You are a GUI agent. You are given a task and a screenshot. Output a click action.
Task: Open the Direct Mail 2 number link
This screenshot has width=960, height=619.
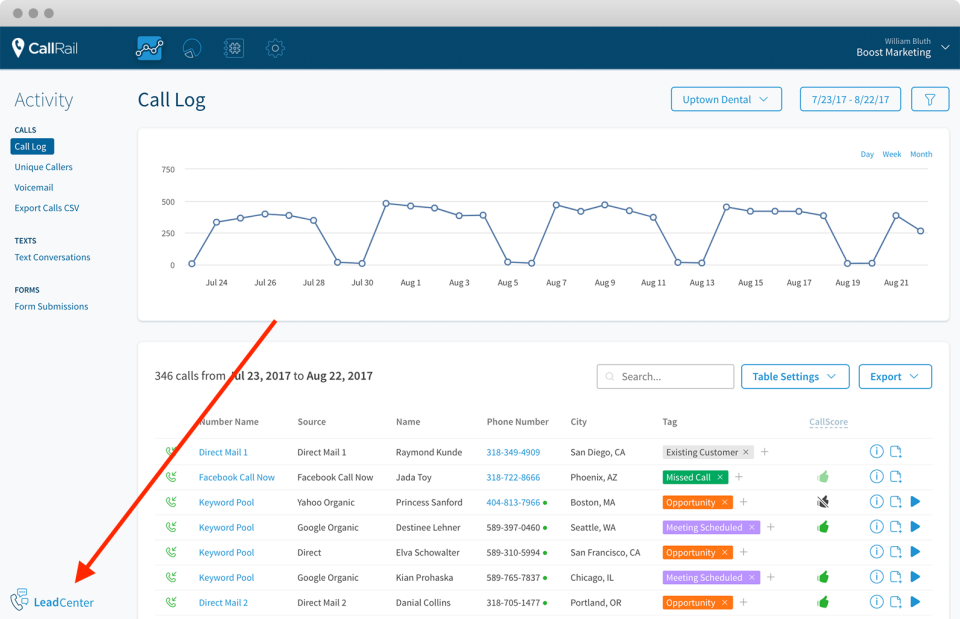[223, 602]
